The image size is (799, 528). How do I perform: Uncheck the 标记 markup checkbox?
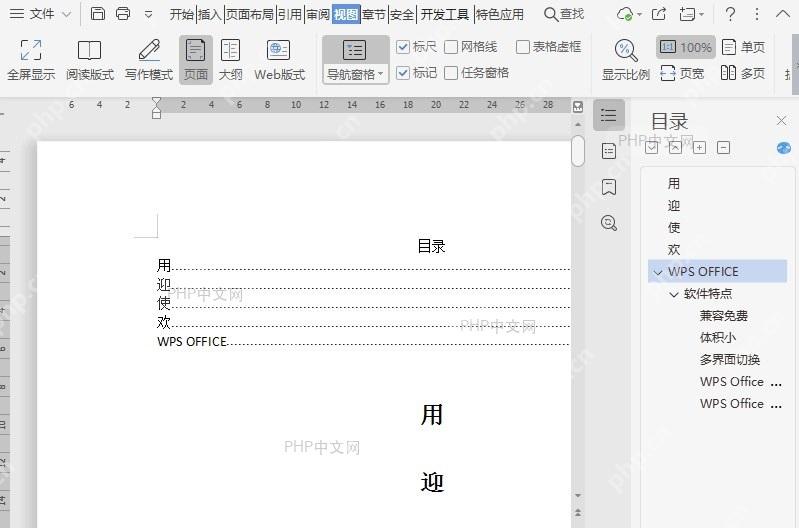[403, 73]
